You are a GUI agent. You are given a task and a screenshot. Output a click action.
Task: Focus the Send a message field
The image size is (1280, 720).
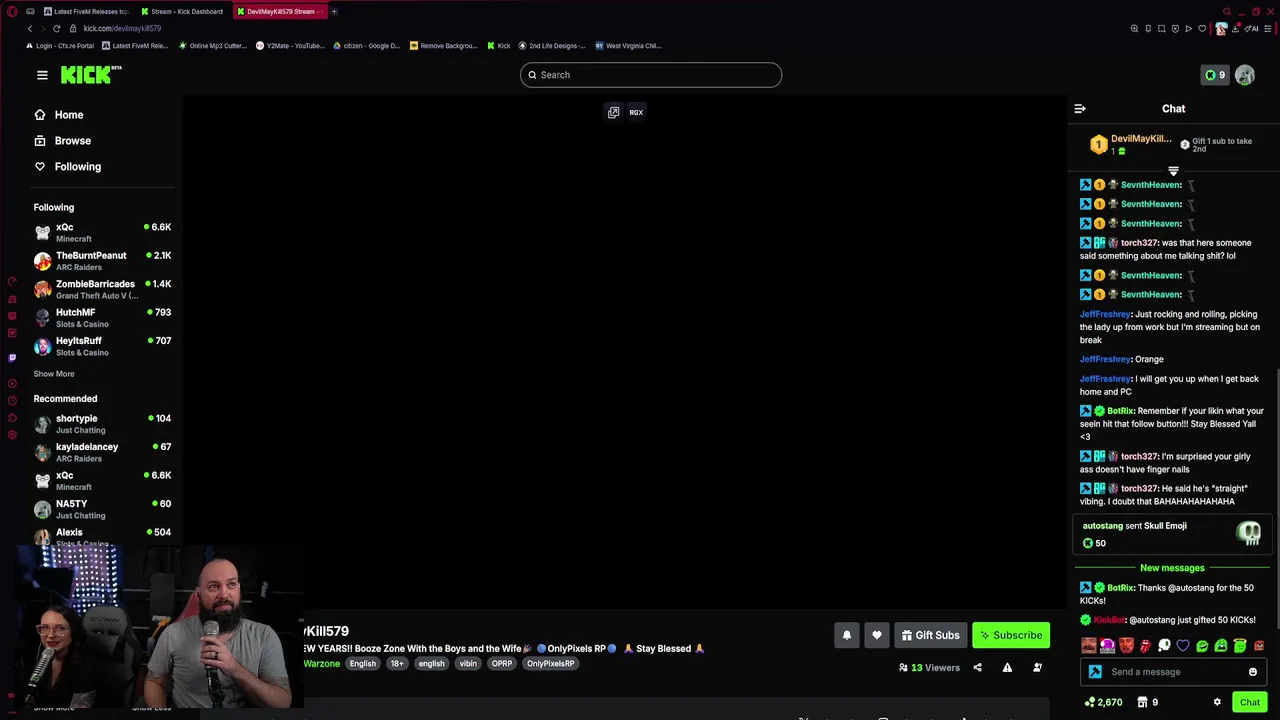pos(1172,672)
